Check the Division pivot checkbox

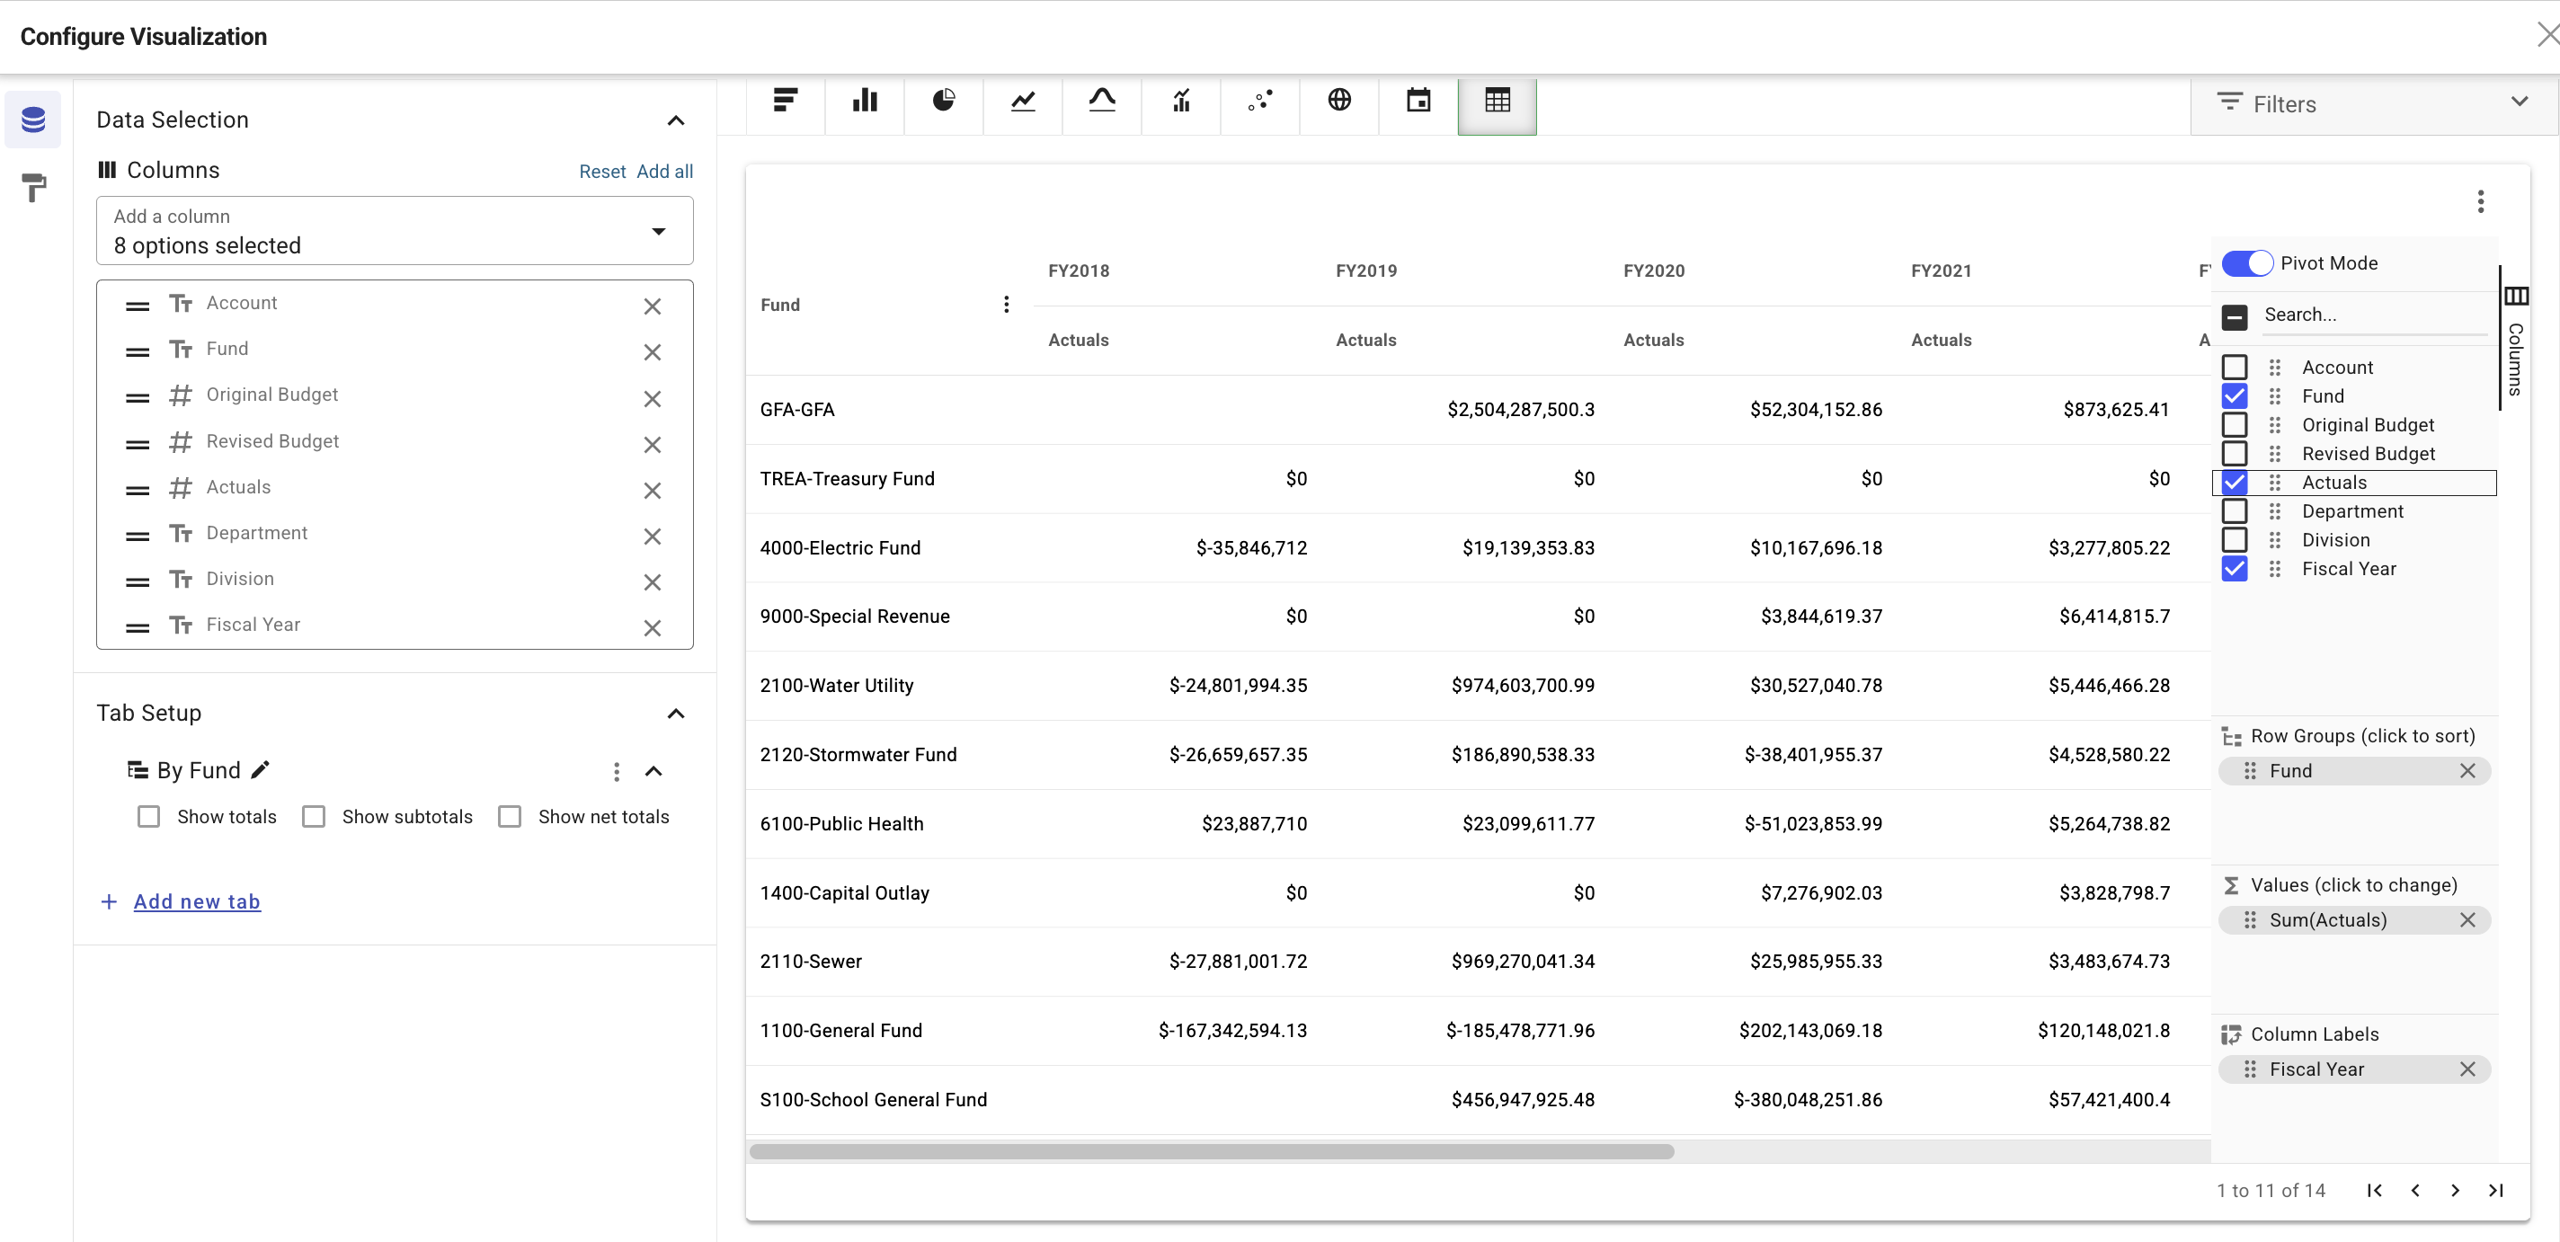click(2234, 540)
